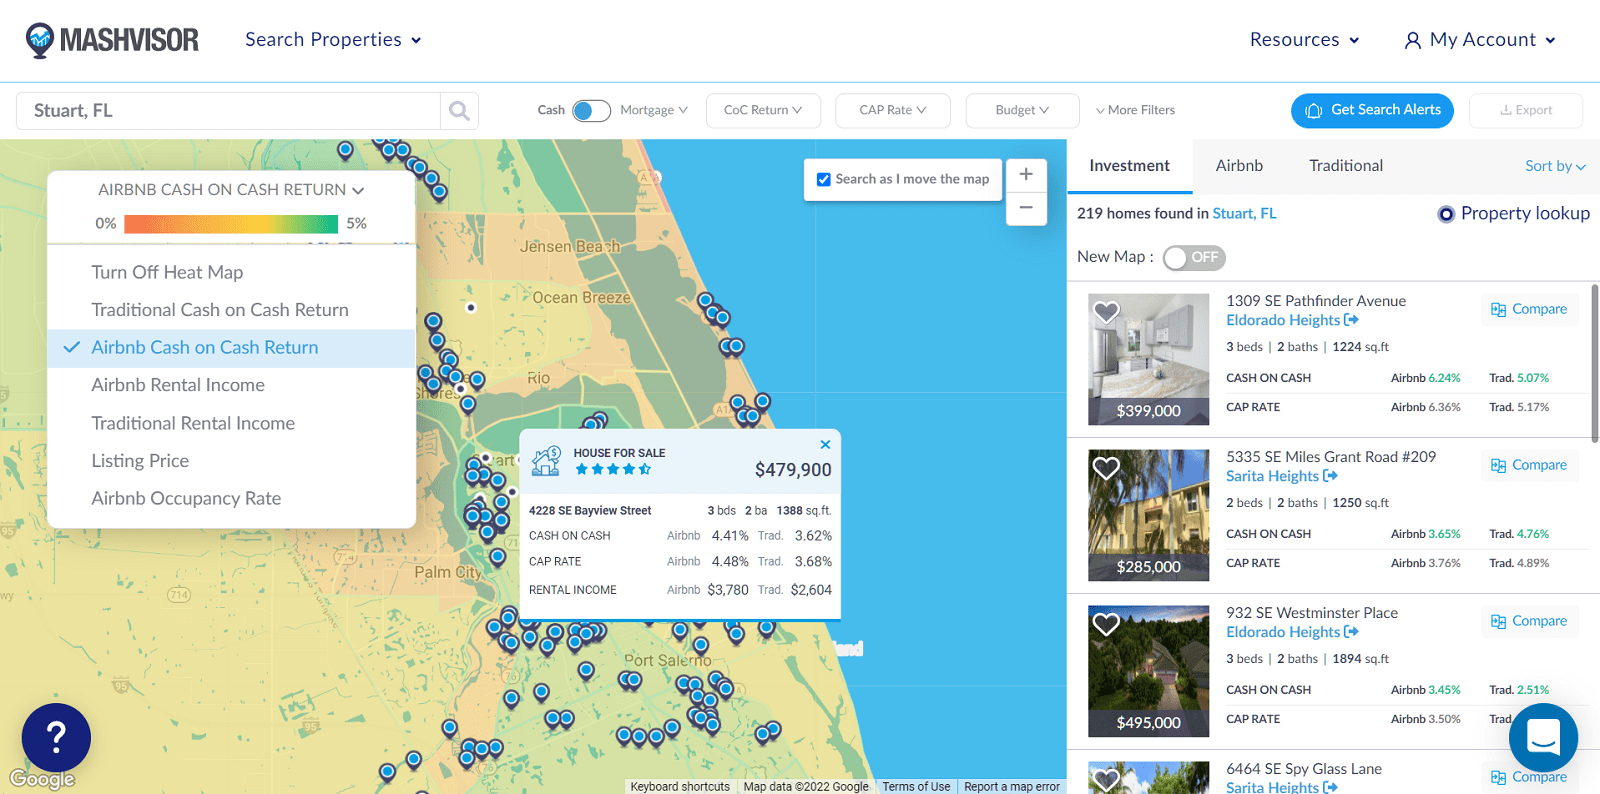Click the Sarita Heights link icon for 5335 Miles Grant
This screenshot has width=1600, height=794.
pos(1330,476)
